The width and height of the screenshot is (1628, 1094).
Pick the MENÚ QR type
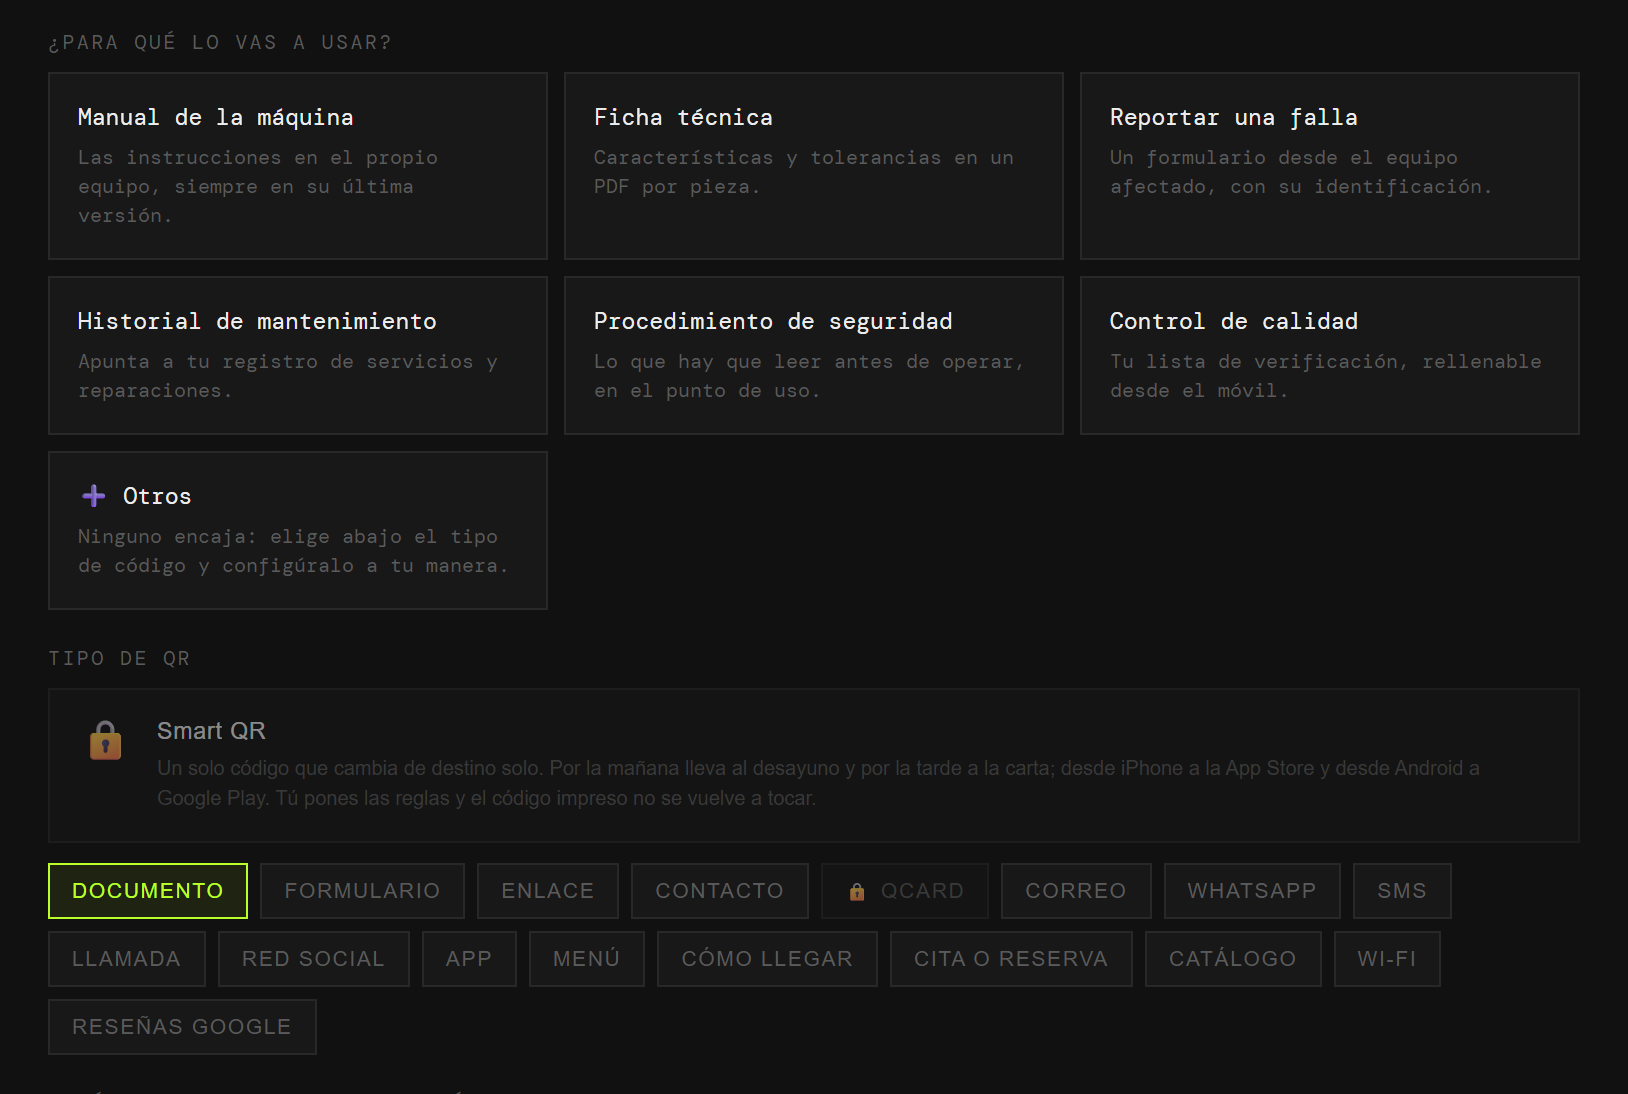point(587,959)
